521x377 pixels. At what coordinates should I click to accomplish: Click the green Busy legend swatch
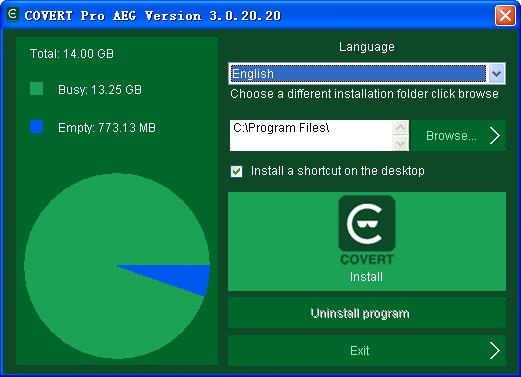click(x=36, y=89)
